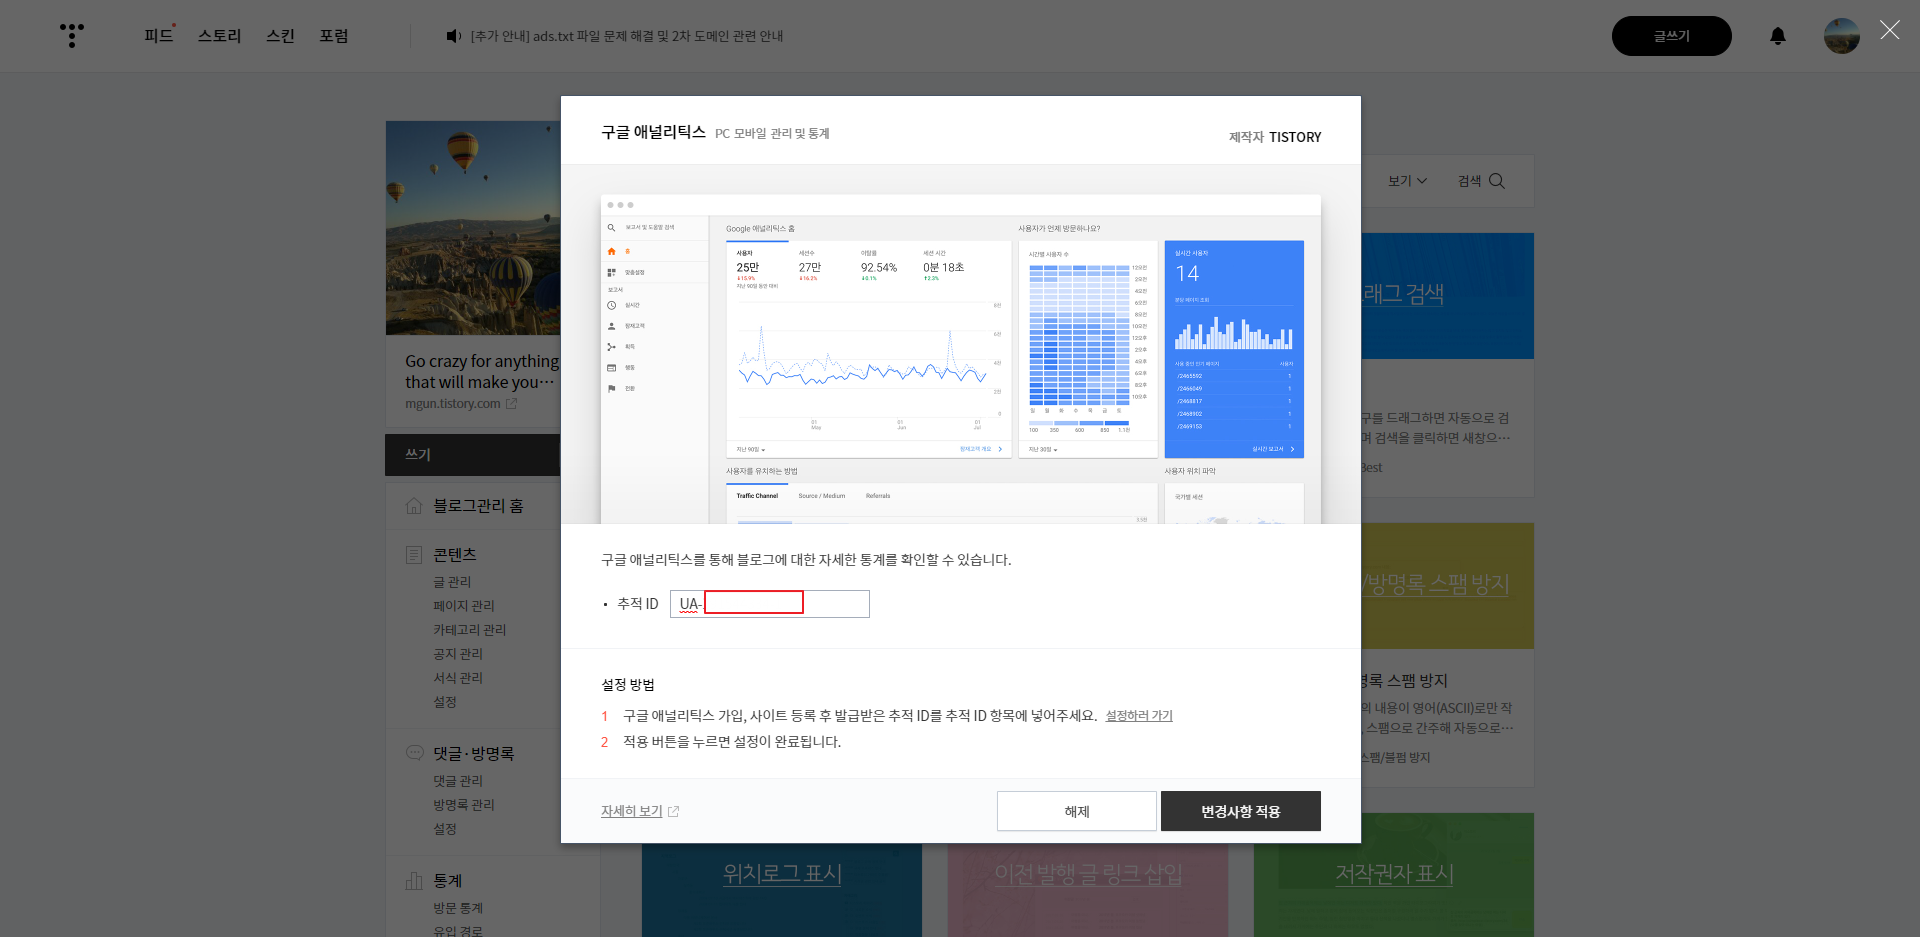
Task: Click the 해제 button
Action: click(1077, 811)
